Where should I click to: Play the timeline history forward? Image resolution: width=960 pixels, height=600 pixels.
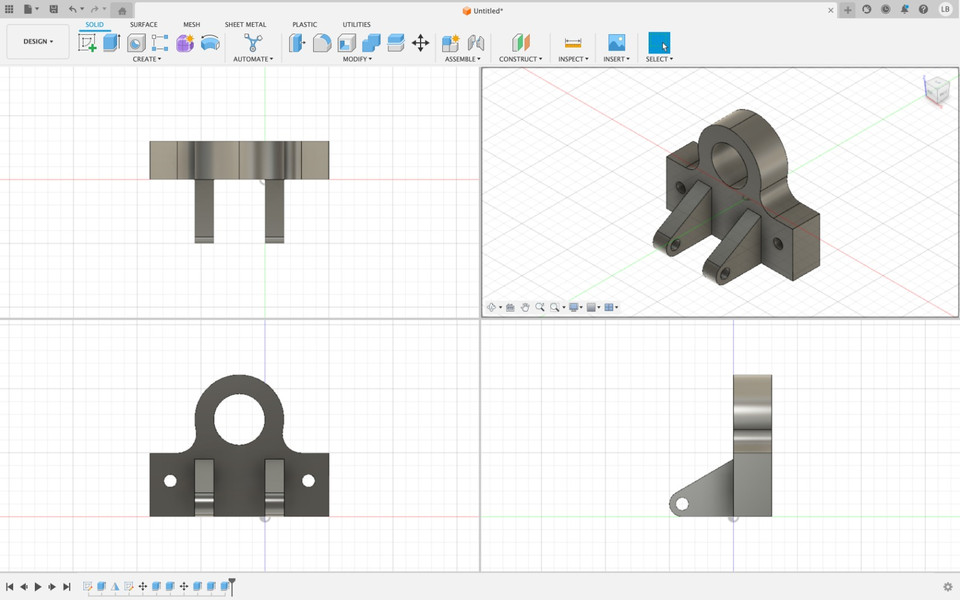(38, 587)
